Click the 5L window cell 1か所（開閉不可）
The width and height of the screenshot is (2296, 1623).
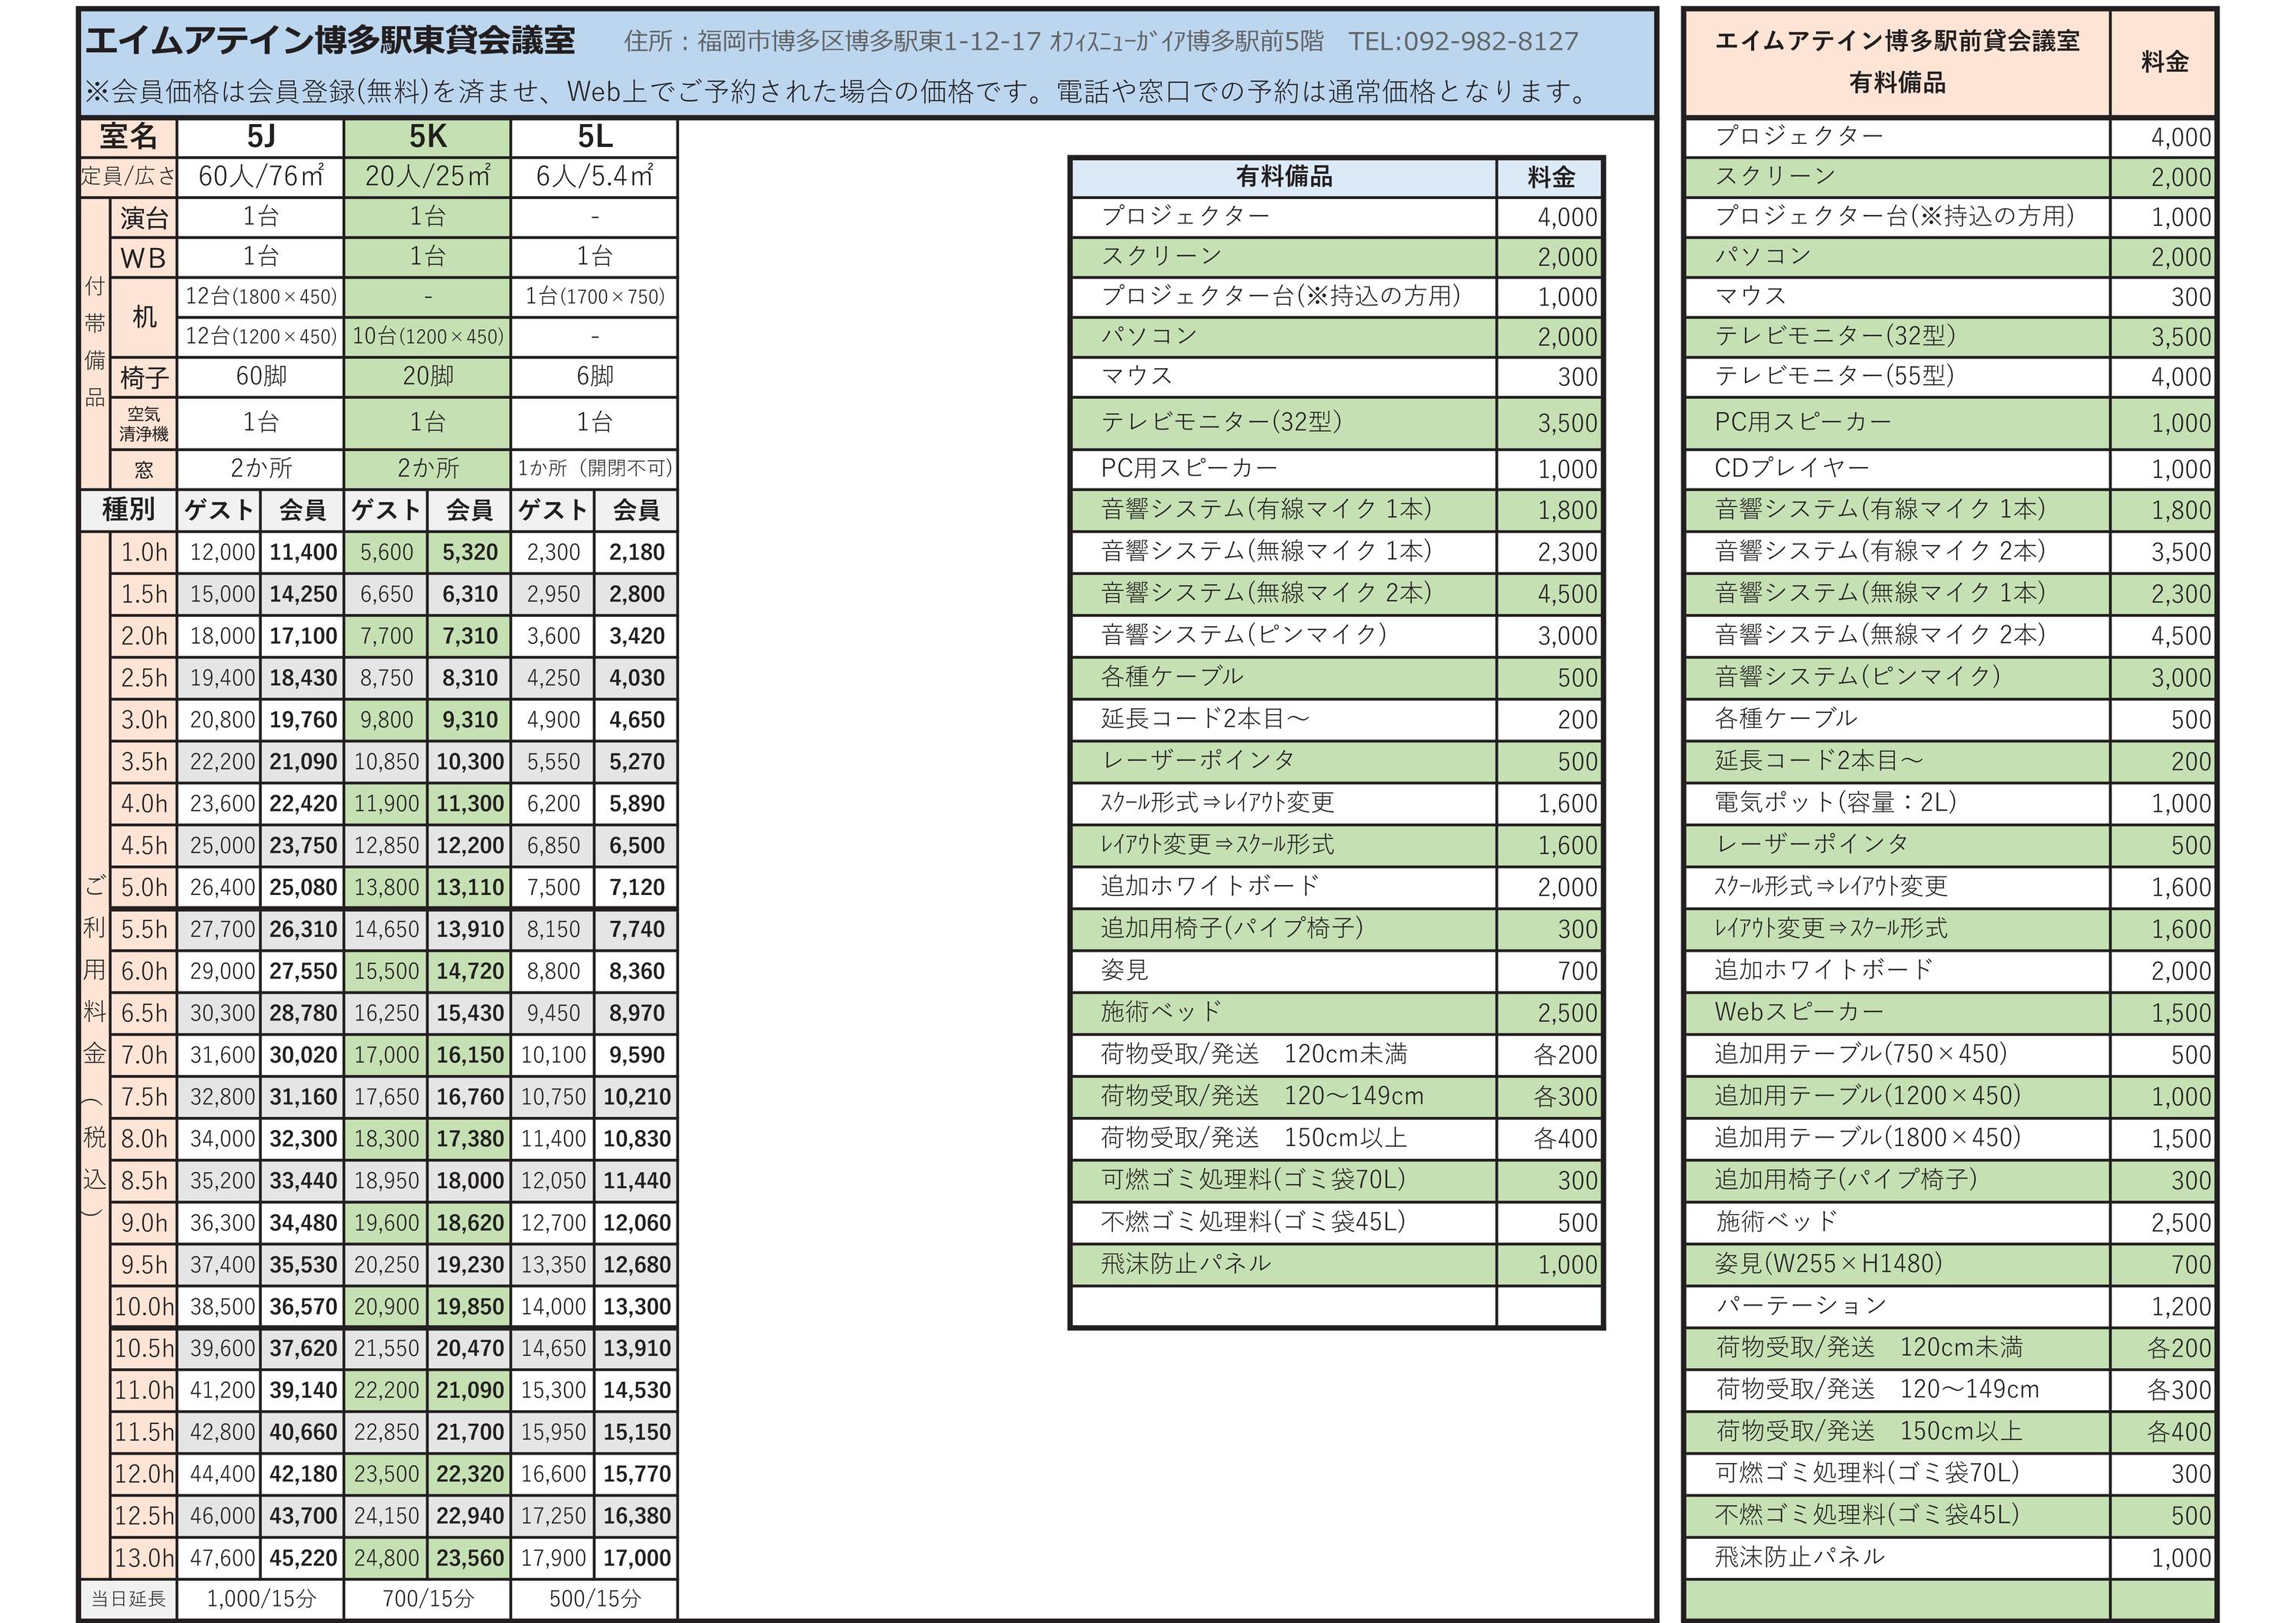coord(594,468)
